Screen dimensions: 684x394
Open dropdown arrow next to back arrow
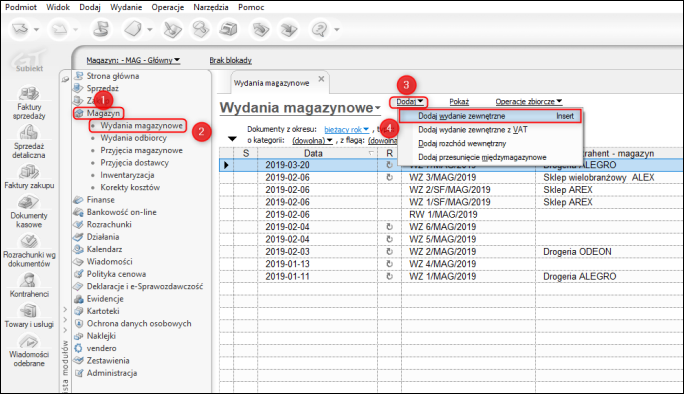(36, 30)
